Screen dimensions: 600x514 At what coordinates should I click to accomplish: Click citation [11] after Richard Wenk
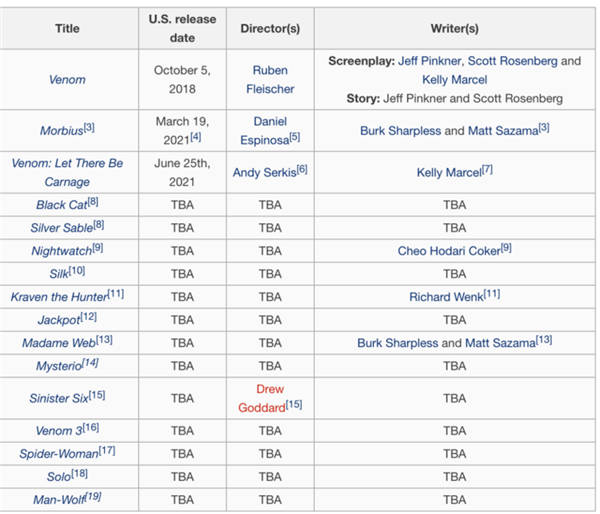click(492, 293)
